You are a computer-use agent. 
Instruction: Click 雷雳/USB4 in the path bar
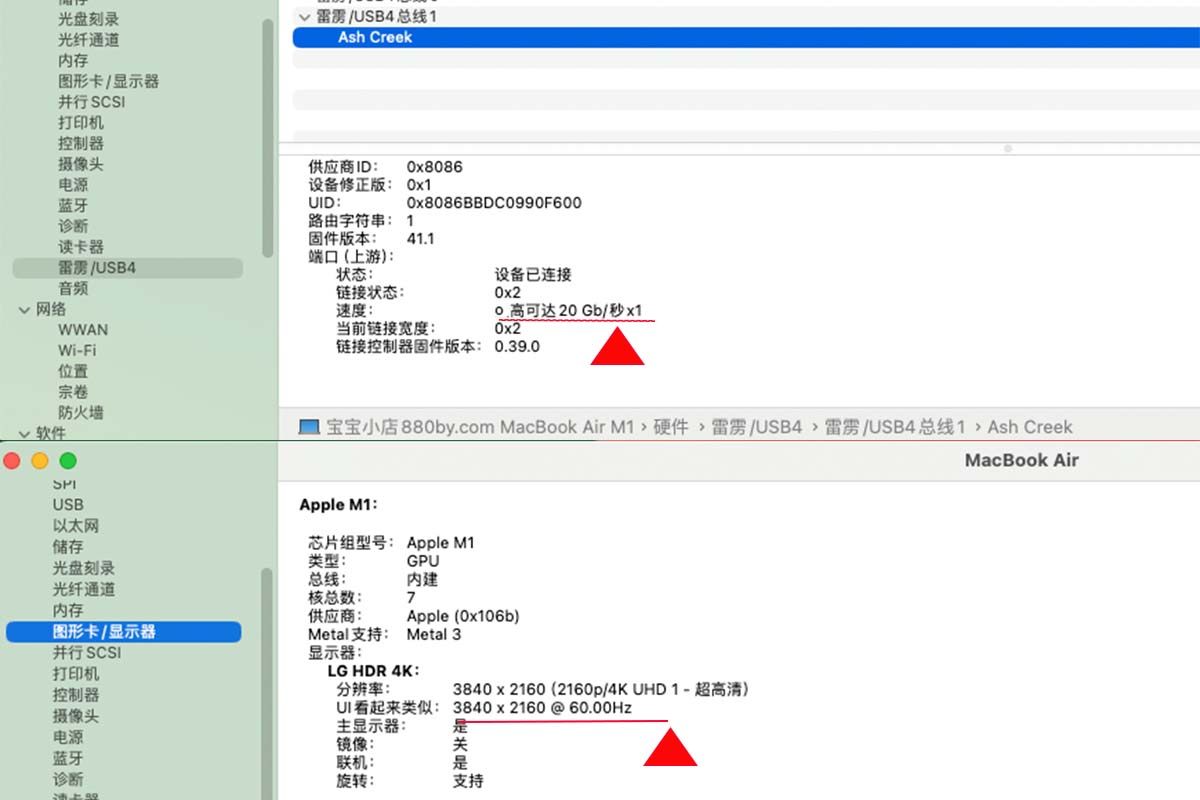tap(757, 427)
